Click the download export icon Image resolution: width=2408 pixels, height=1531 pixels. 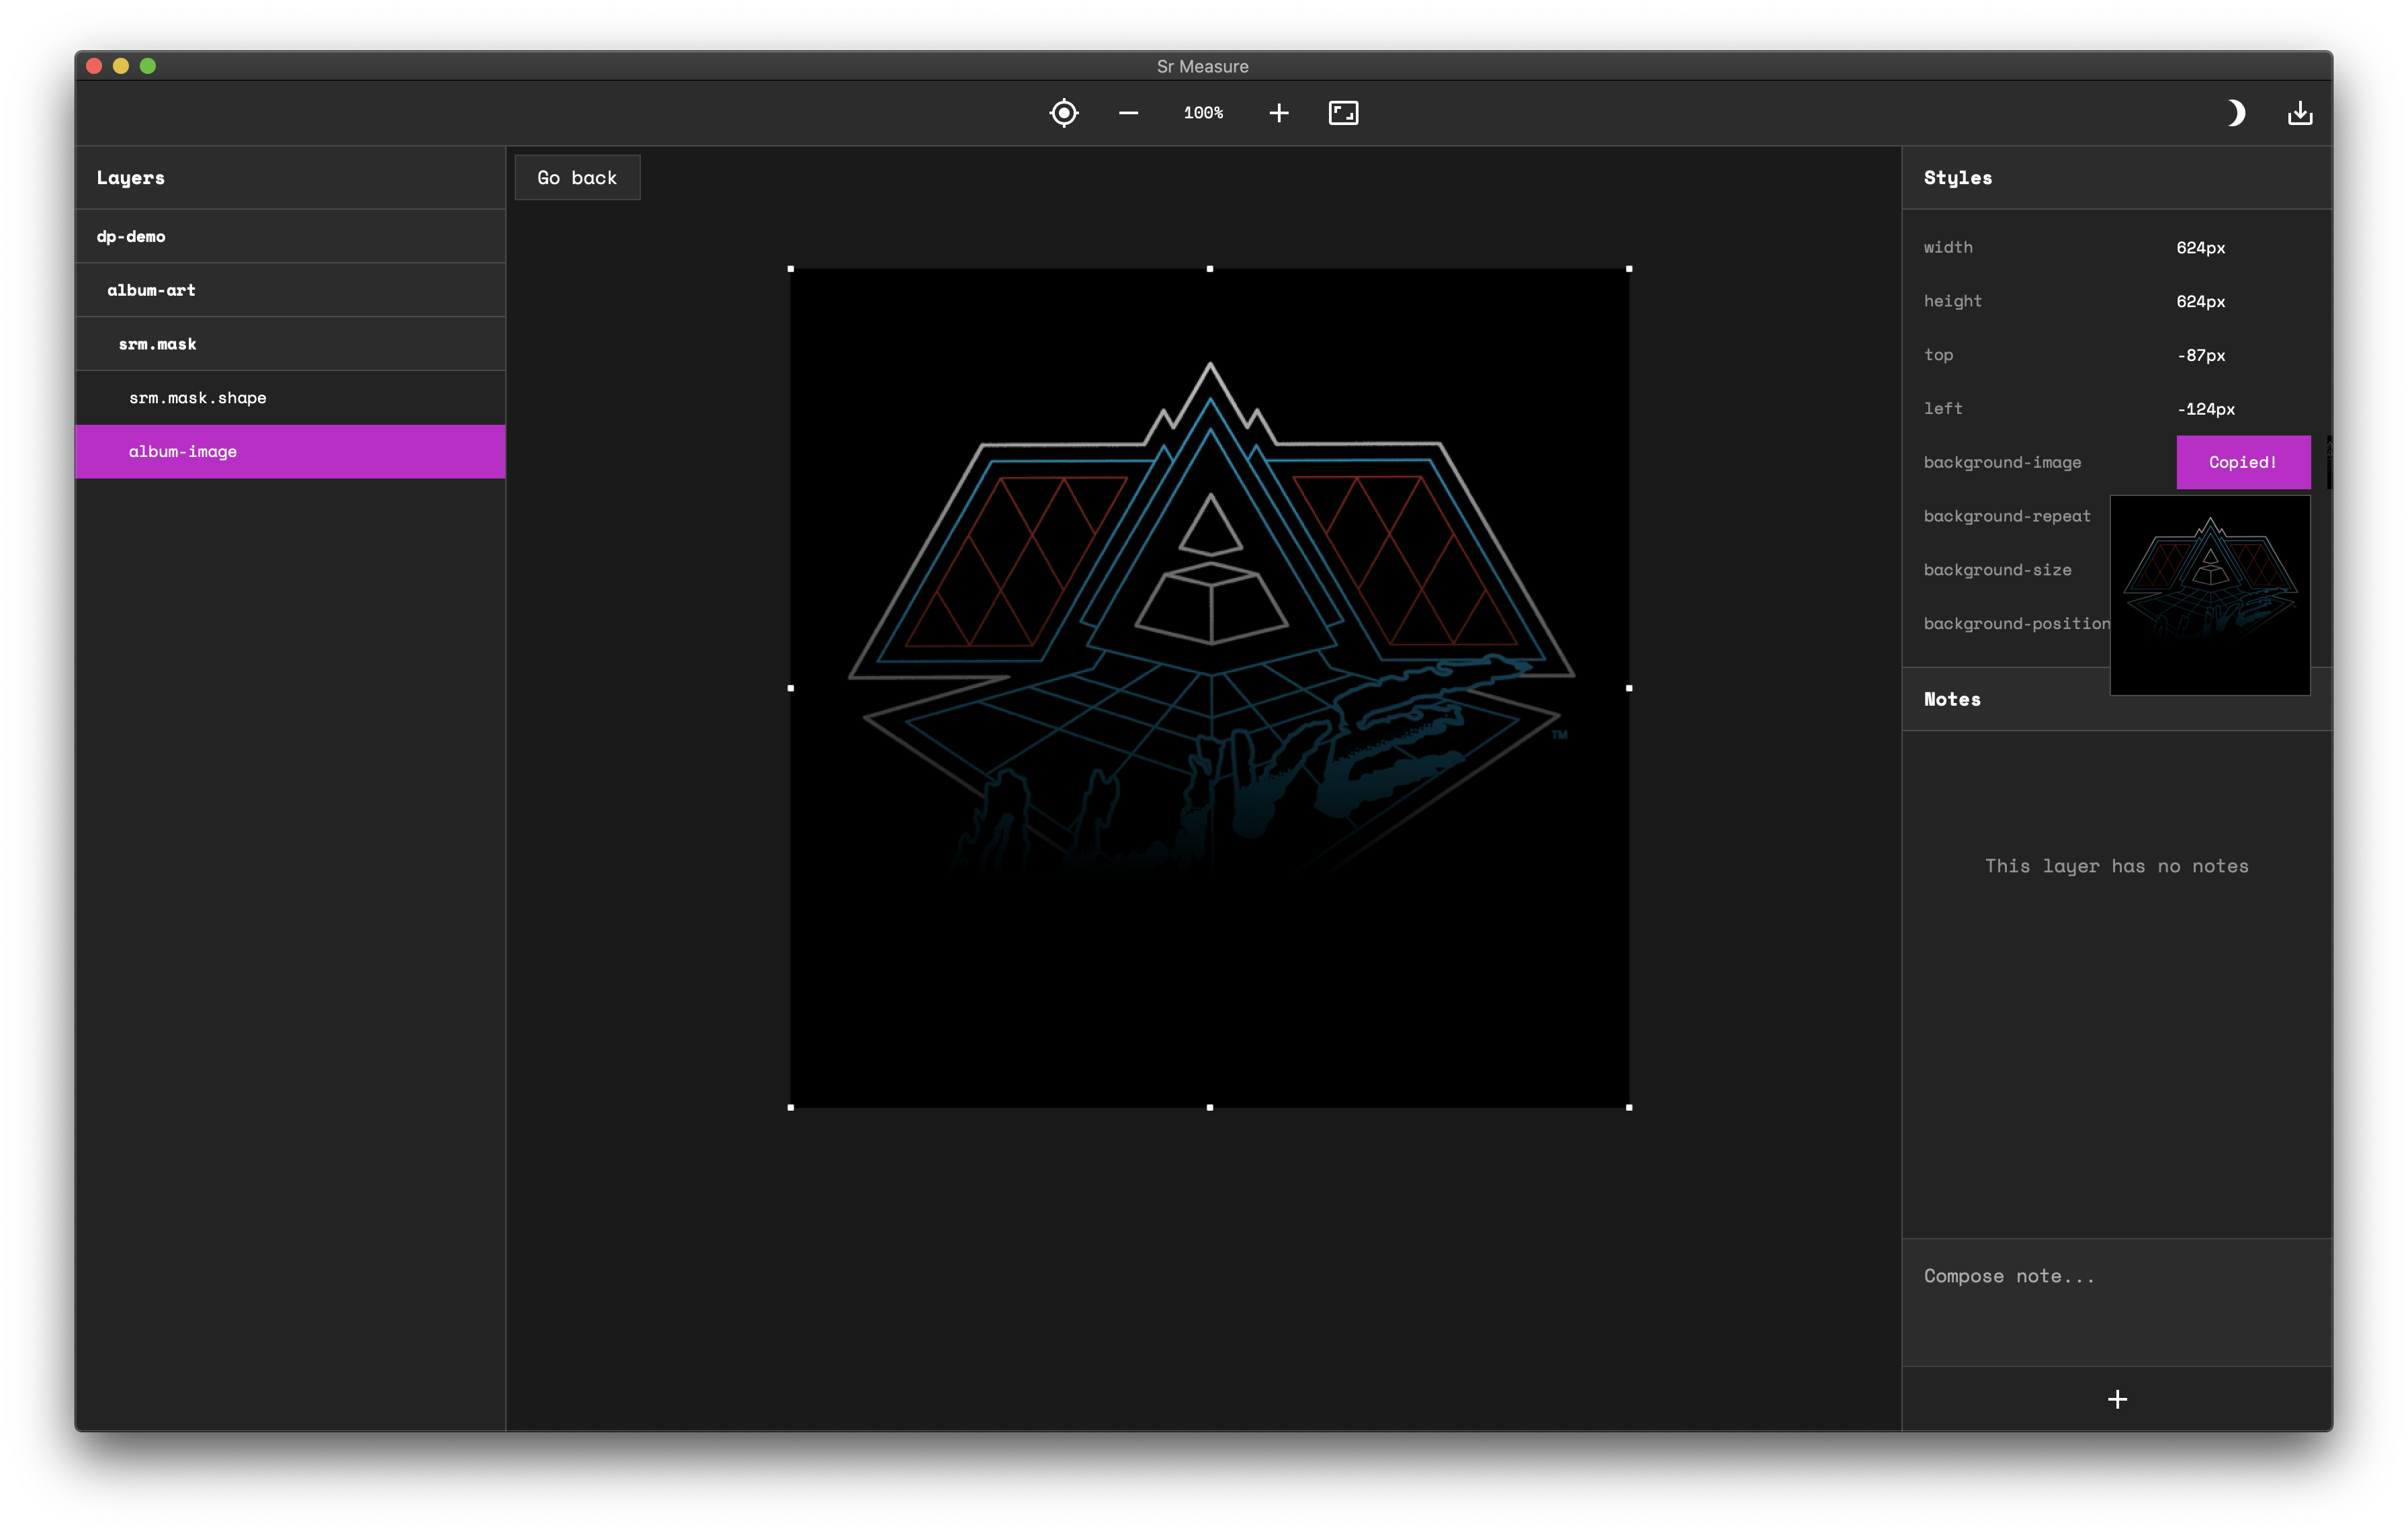click(2300, 113)
